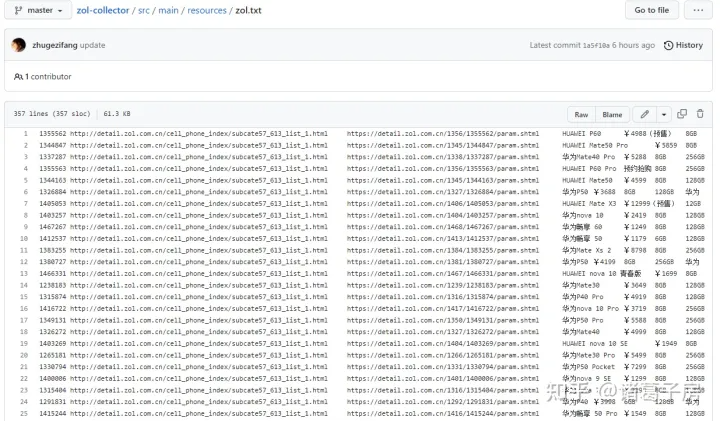Click 'HUAWEI Mate X3' in line 7
Screen dimensions: 720x421
589,203
